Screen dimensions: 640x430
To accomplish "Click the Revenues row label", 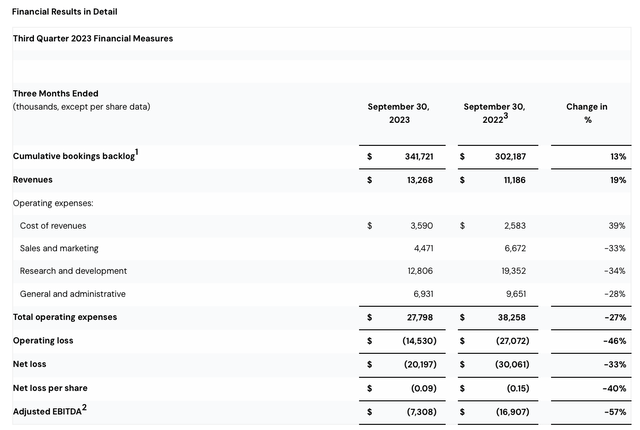I will 32,180.
